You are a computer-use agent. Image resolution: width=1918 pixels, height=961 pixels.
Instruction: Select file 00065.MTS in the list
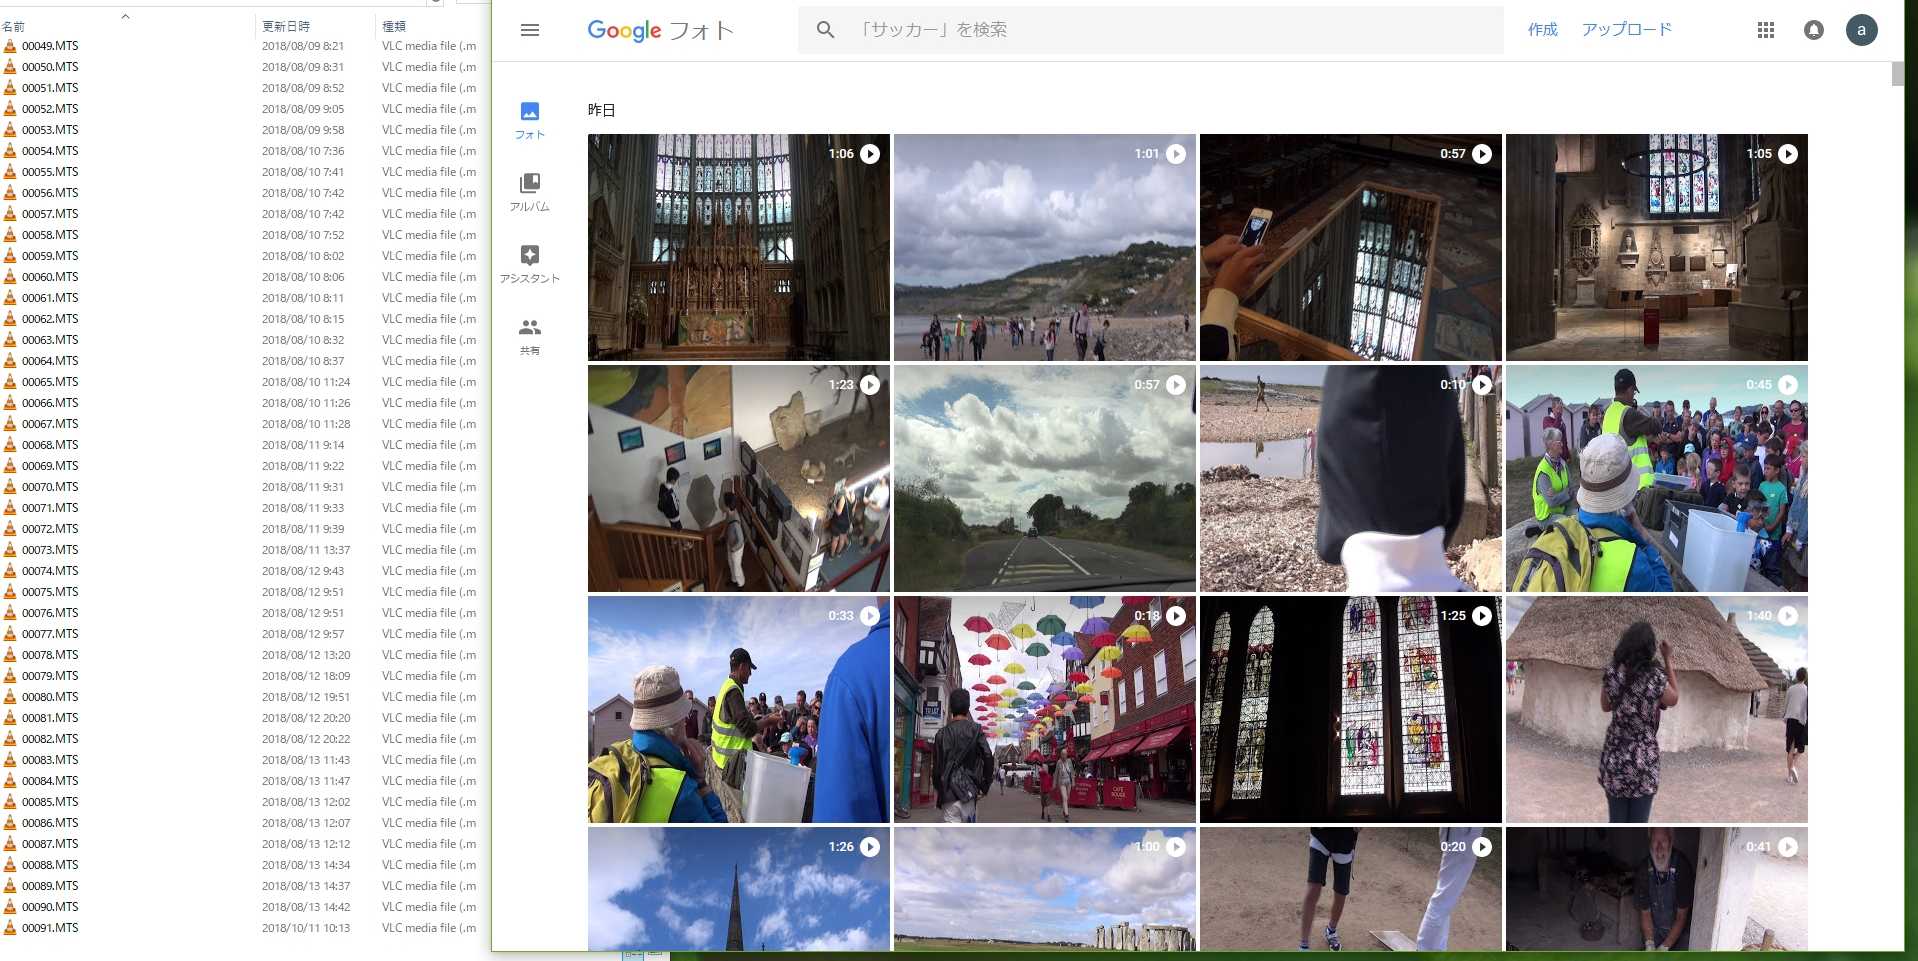point(50,382)
